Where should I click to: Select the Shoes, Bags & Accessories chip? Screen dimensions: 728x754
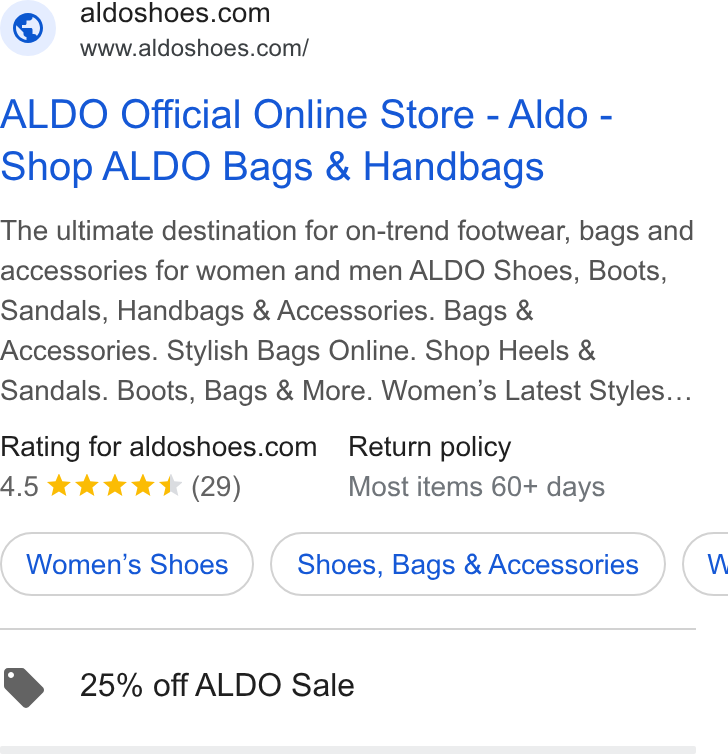(468, 564)
